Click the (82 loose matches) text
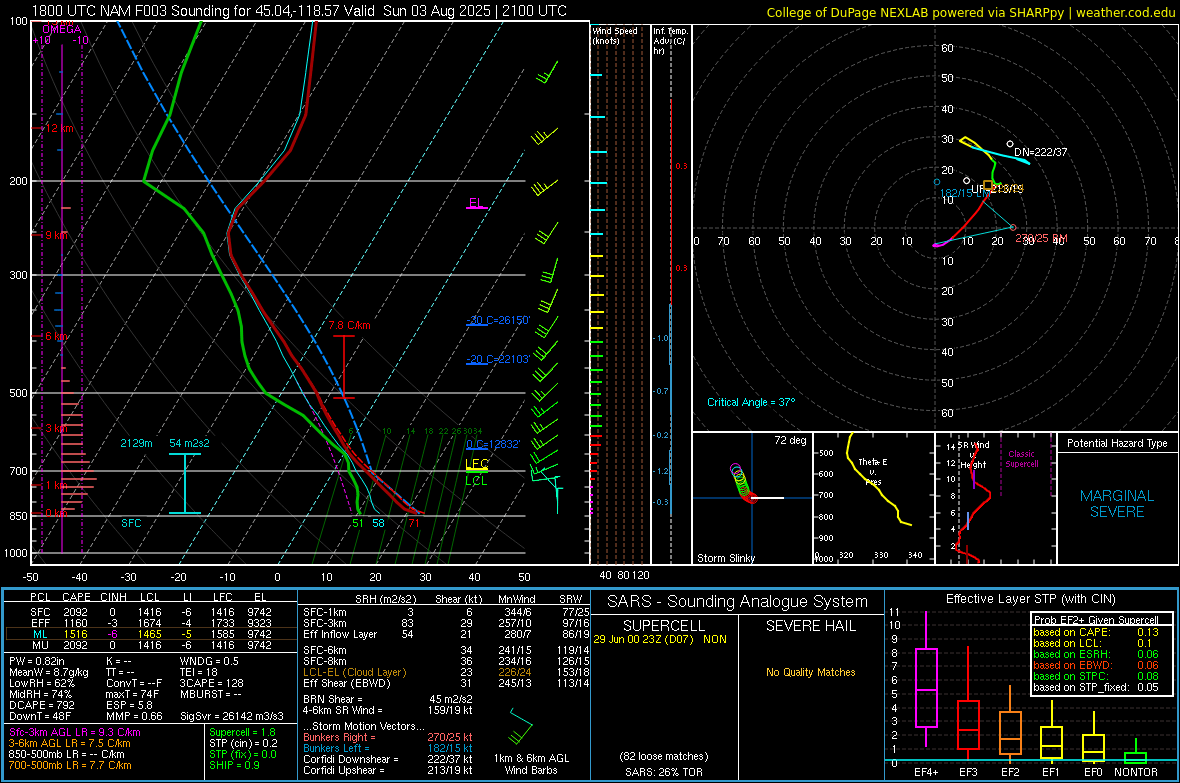This screenshot has width=1180, height=783. click(664, 756)
